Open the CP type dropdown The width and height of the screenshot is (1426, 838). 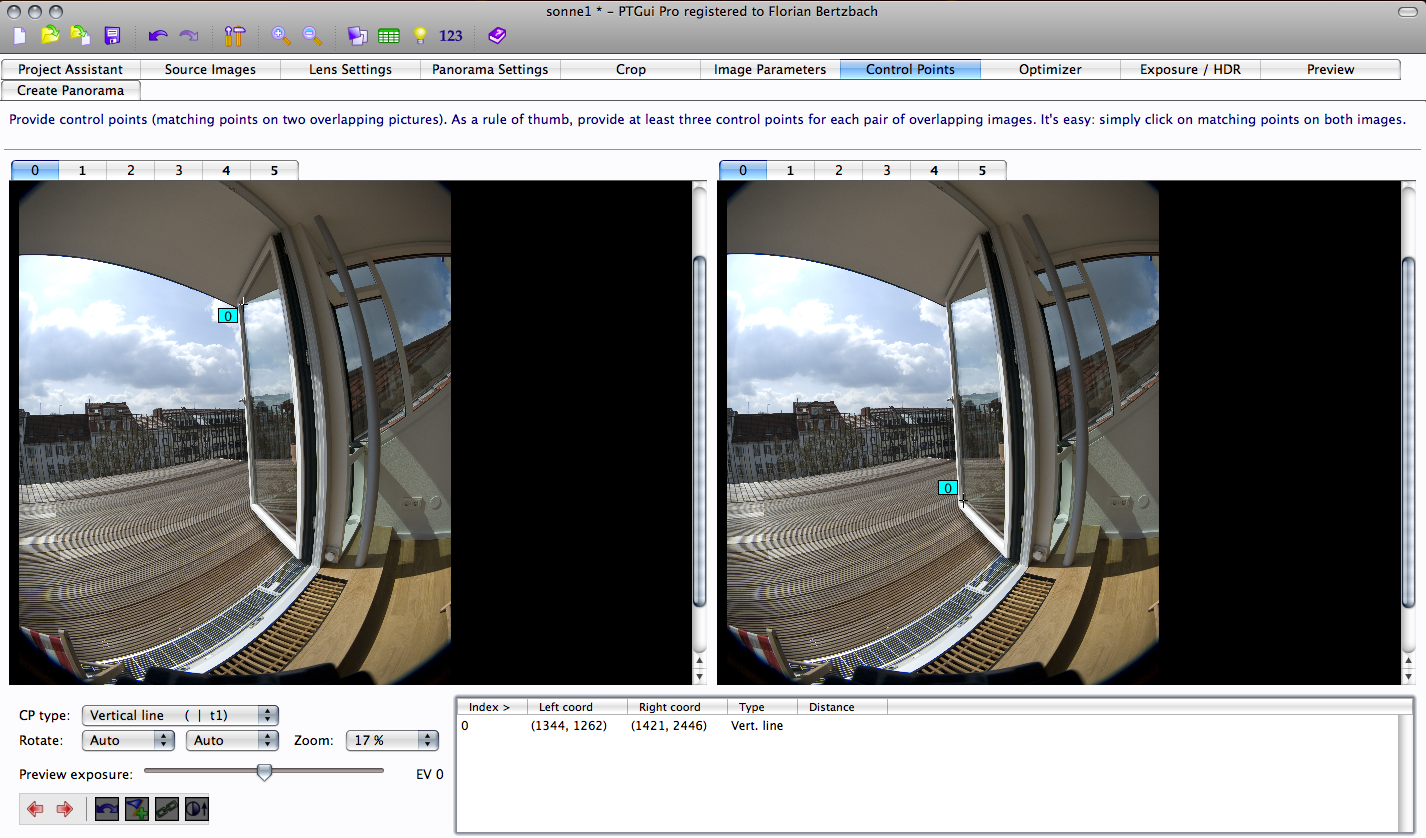pyautogui.click(x=180, y=715)
